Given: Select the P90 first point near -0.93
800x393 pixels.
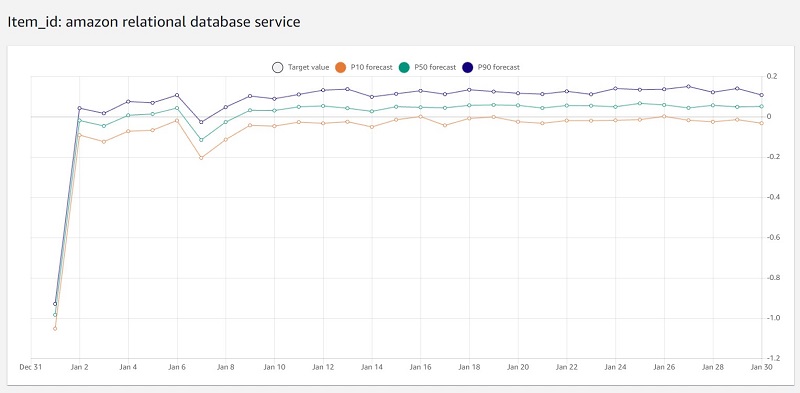Looking at the screenshot, I should (55, 304).
